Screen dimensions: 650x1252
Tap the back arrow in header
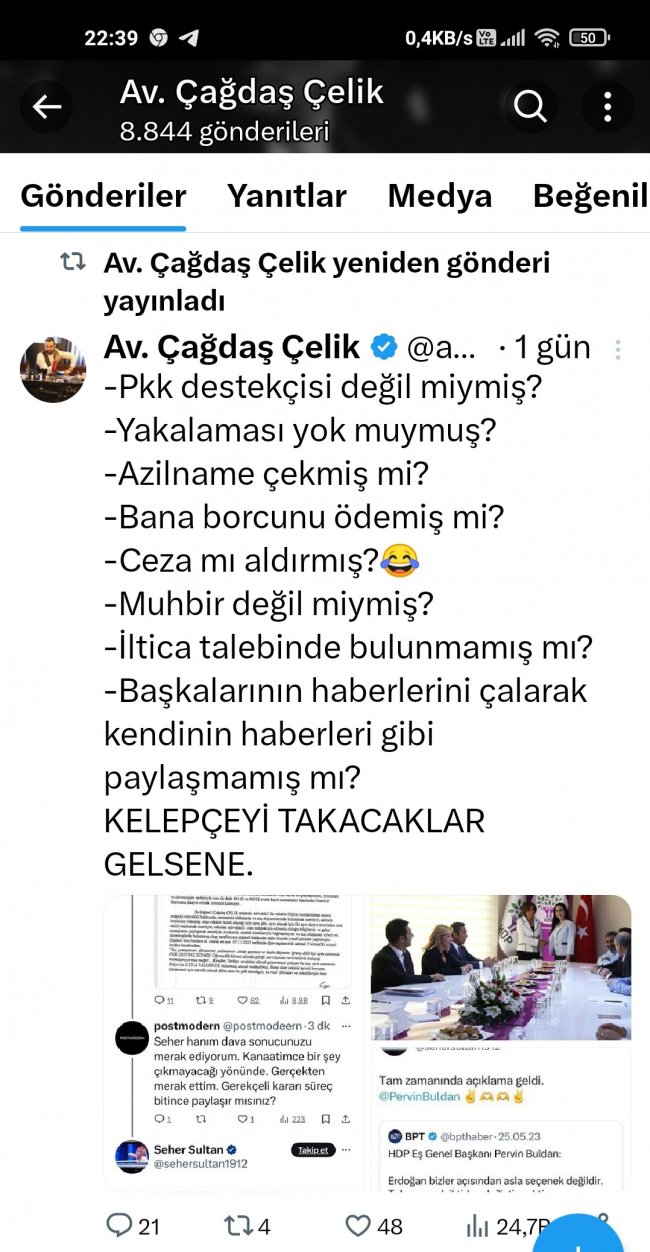(47, 107)
